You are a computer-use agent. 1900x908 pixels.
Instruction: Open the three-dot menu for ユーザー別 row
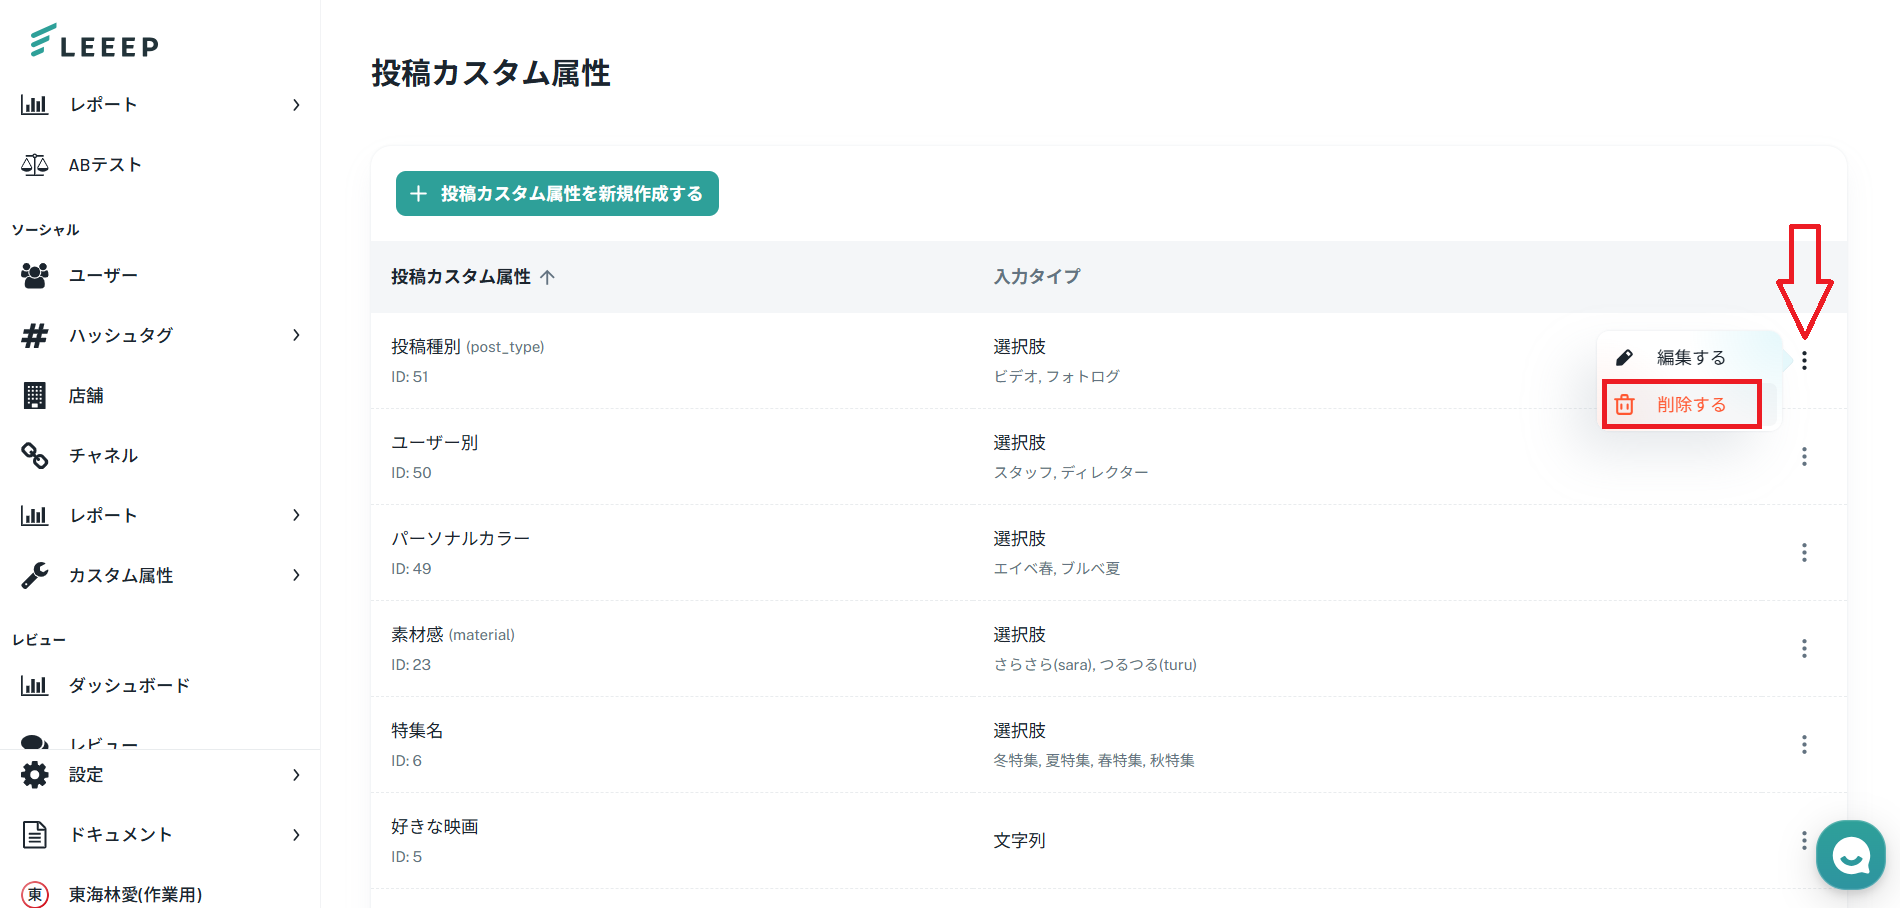(x=1804, y=457)
